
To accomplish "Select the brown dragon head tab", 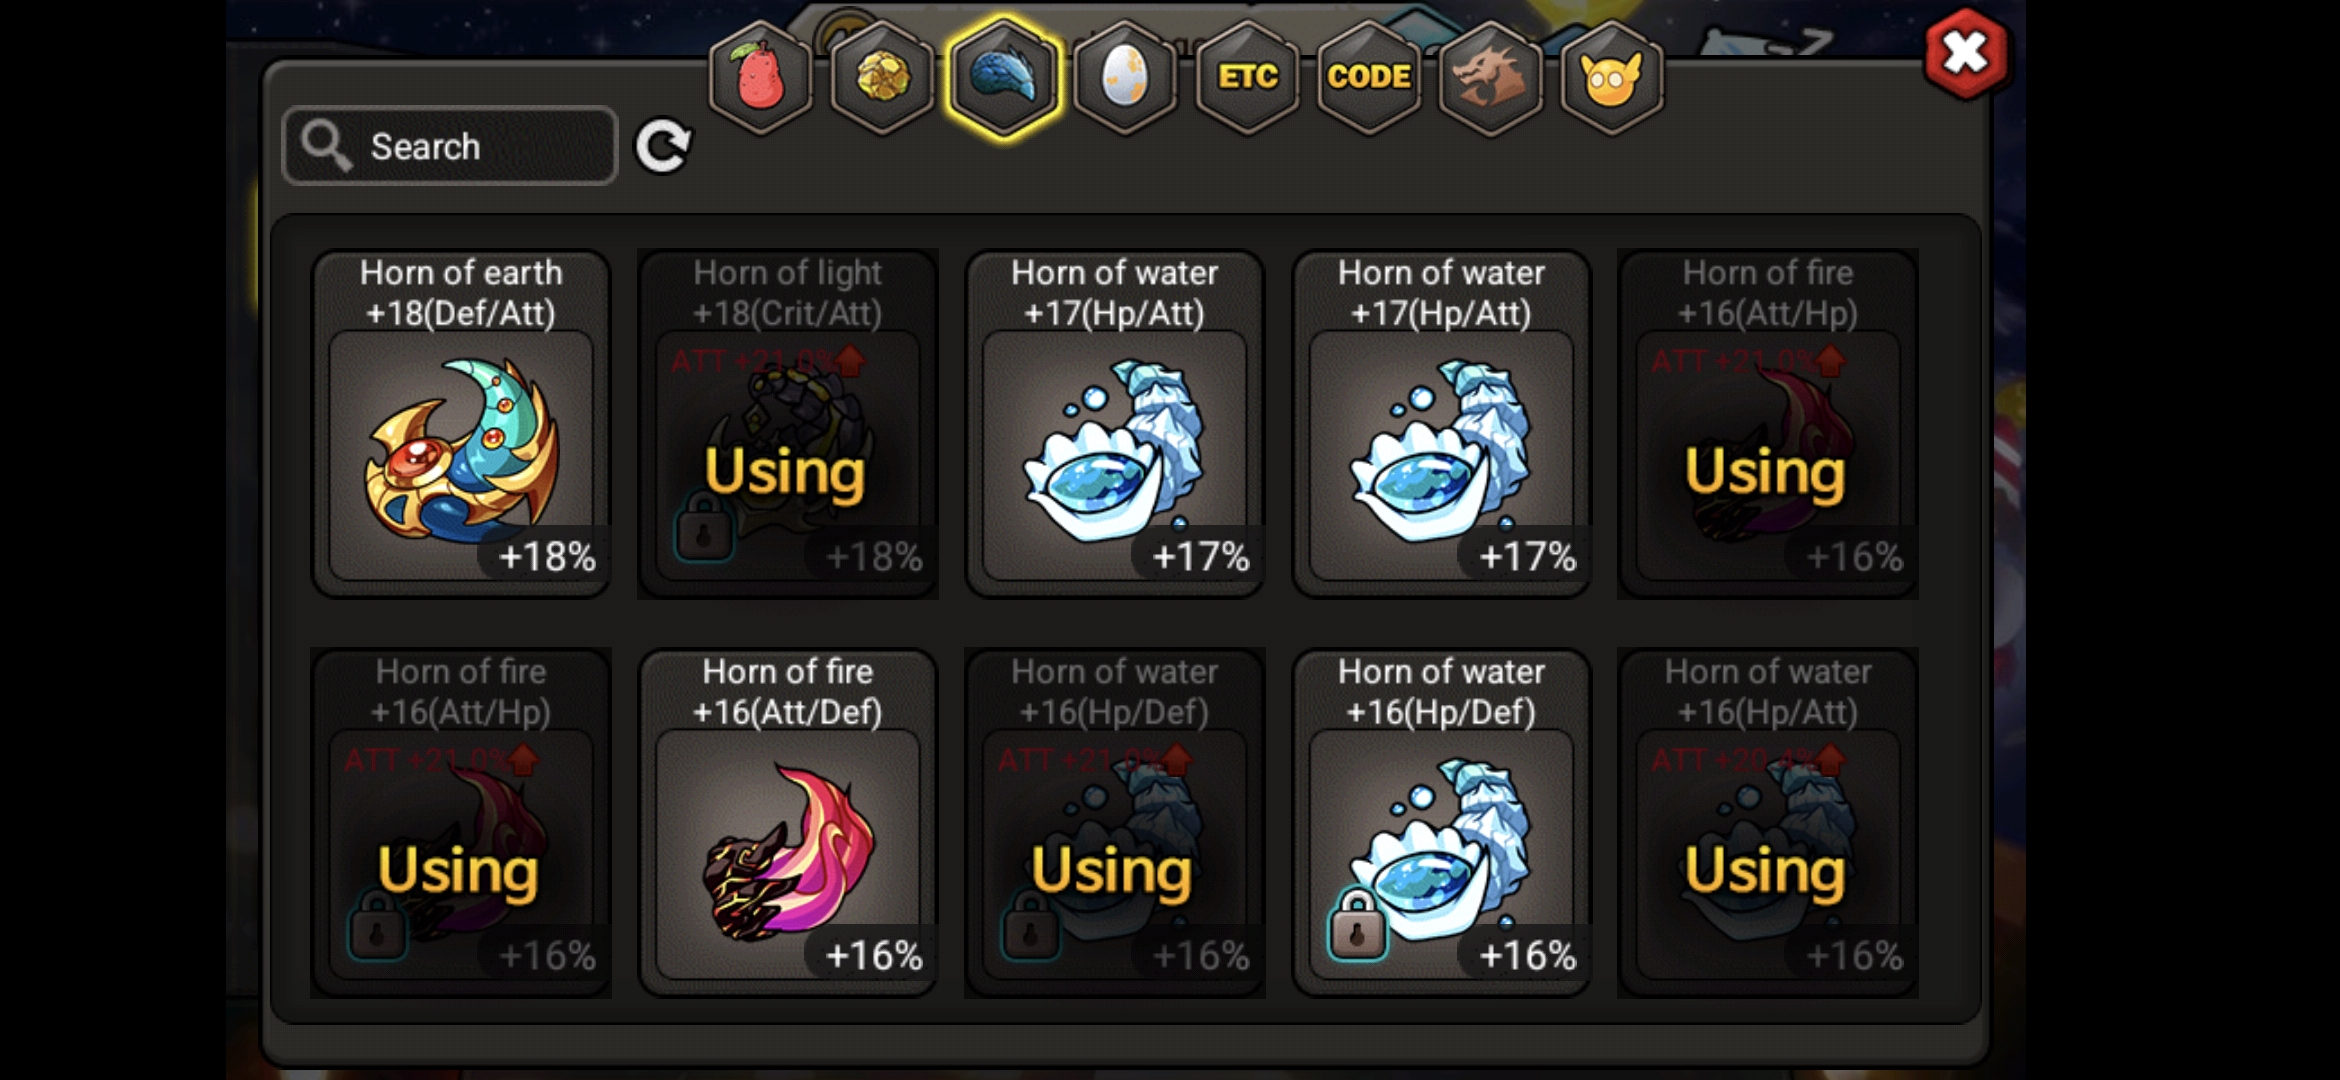I will (1490, 77).
